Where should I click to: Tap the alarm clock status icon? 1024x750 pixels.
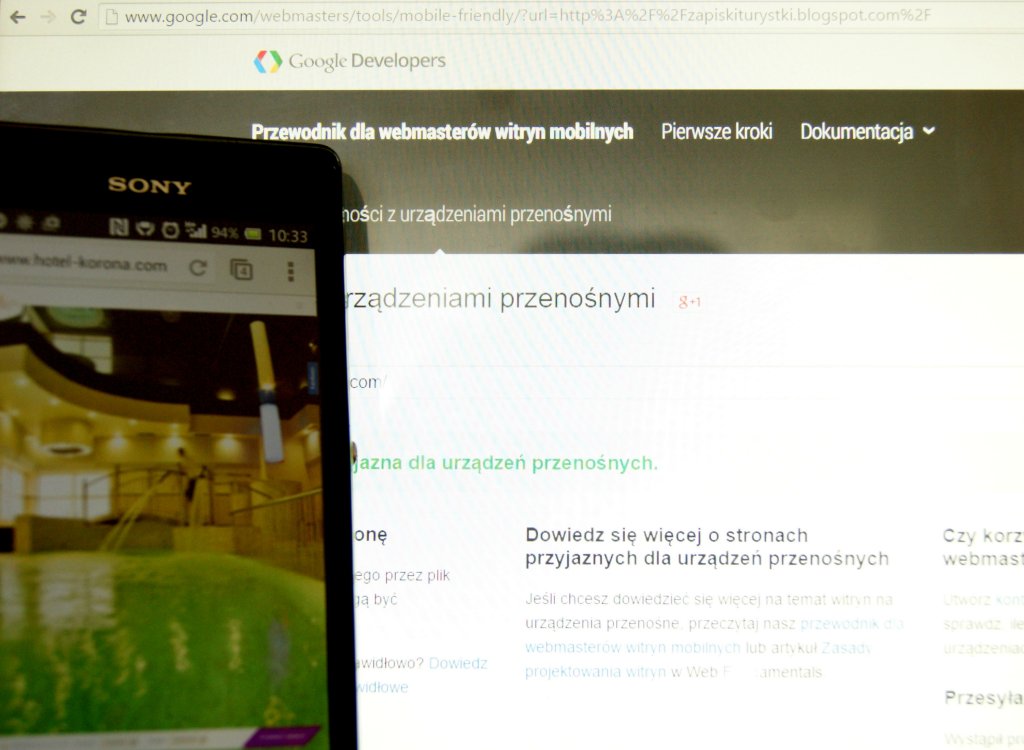tap(170, 230)
